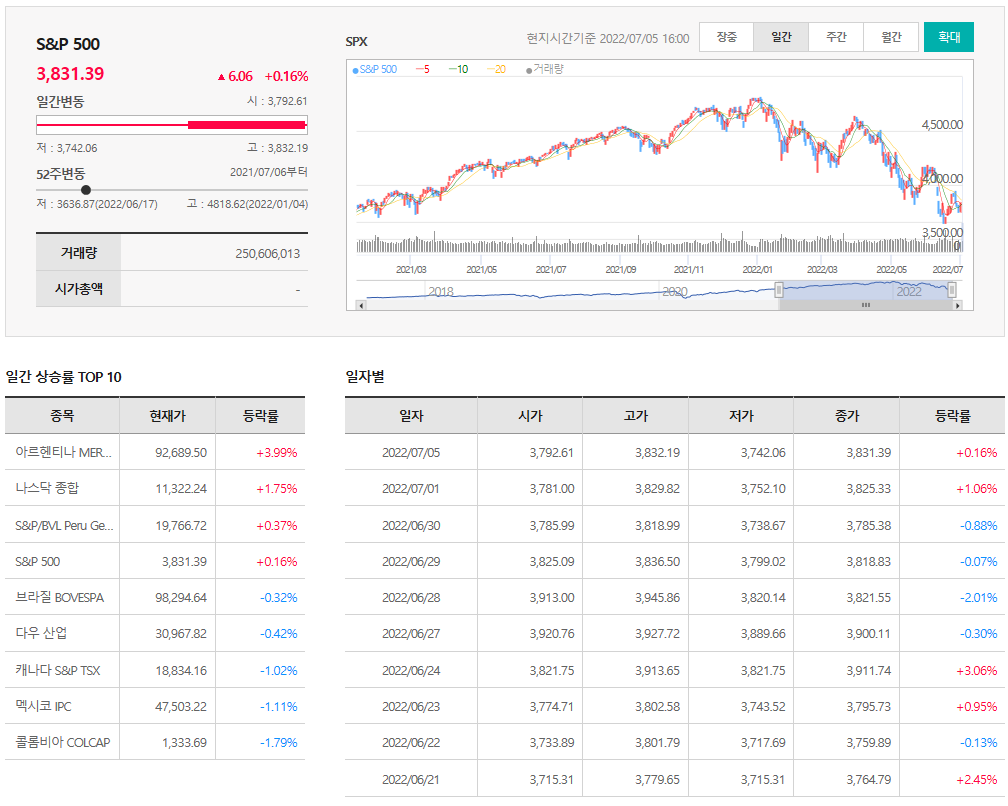
Task: Click the chart scrollbar left arrow
Action: [x=361, y=305]
